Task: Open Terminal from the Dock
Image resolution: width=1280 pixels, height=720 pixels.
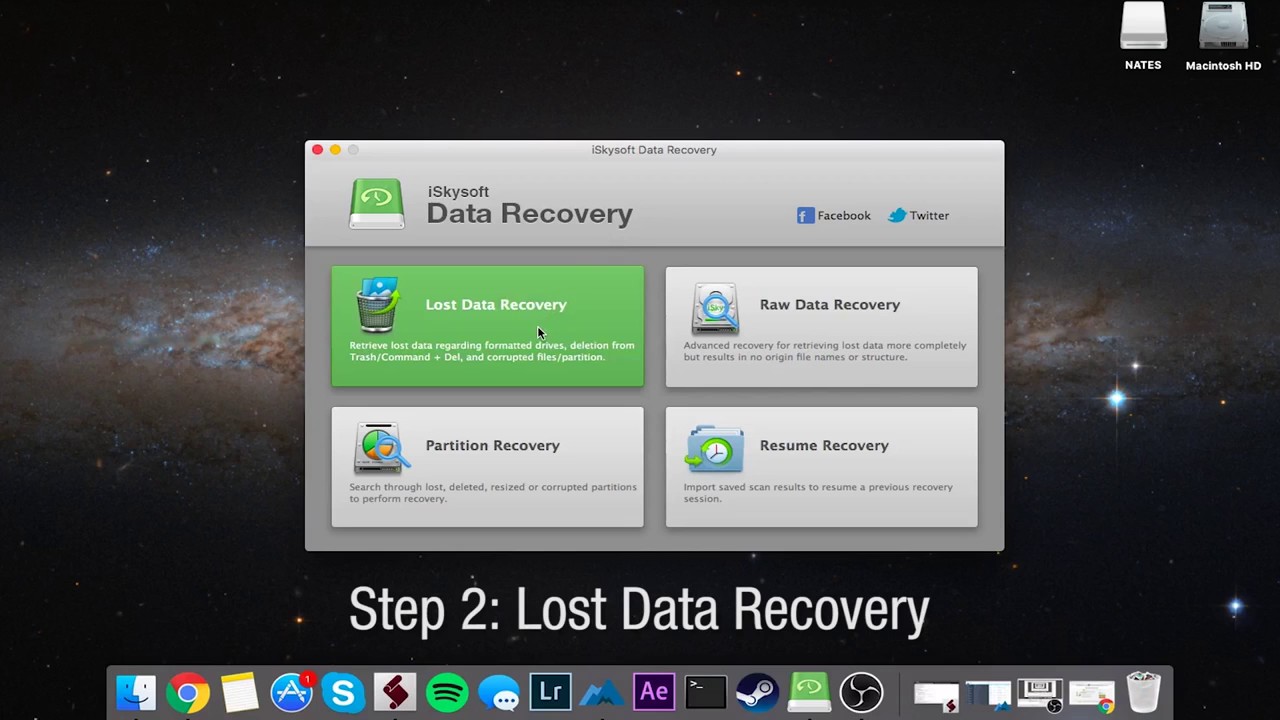Action: tap(706, 693)
